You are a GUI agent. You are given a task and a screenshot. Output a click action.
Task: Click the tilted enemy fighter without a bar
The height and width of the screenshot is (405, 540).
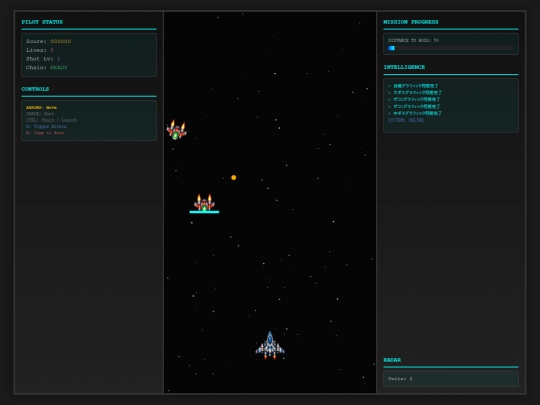click(177, 130)
